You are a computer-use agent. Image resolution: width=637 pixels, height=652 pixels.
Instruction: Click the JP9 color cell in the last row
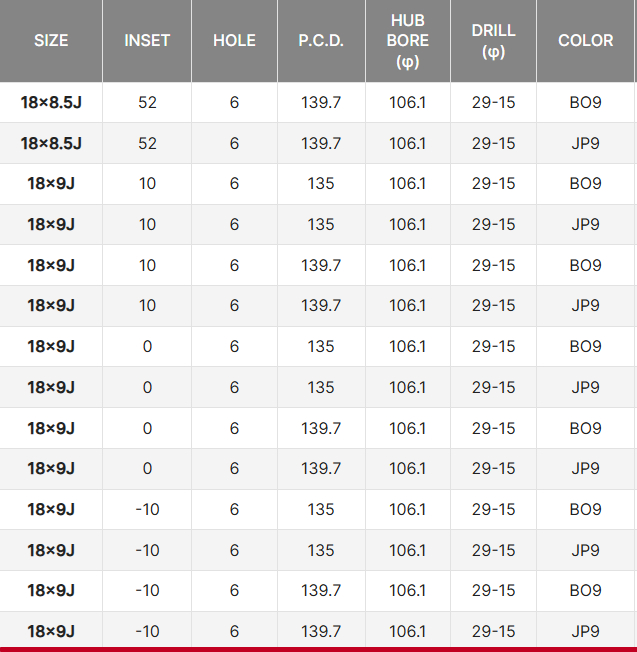coord(586,631)
